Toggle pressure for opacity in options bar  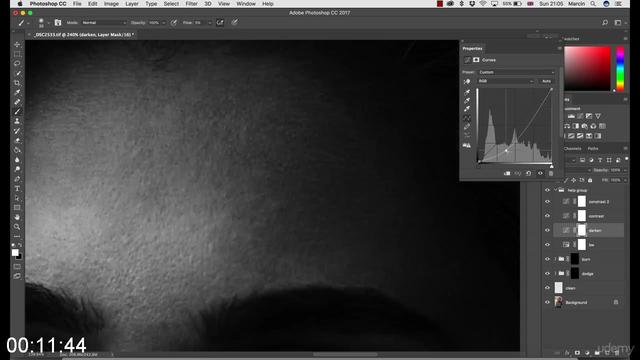pyautogui.click(x=174, y=23)
